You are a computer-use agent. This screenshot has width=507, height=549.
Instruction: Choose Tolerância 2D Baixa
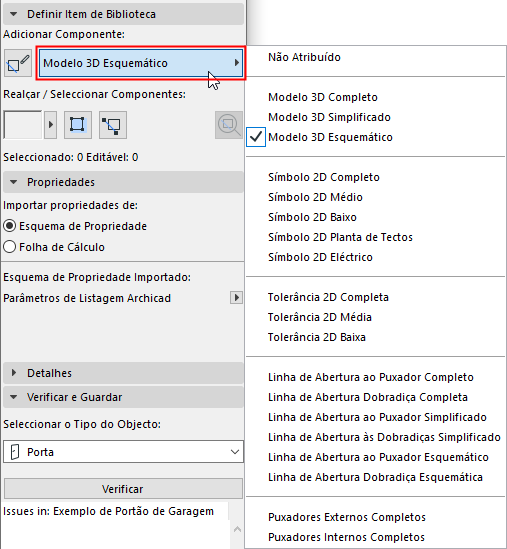coord(376,337)
